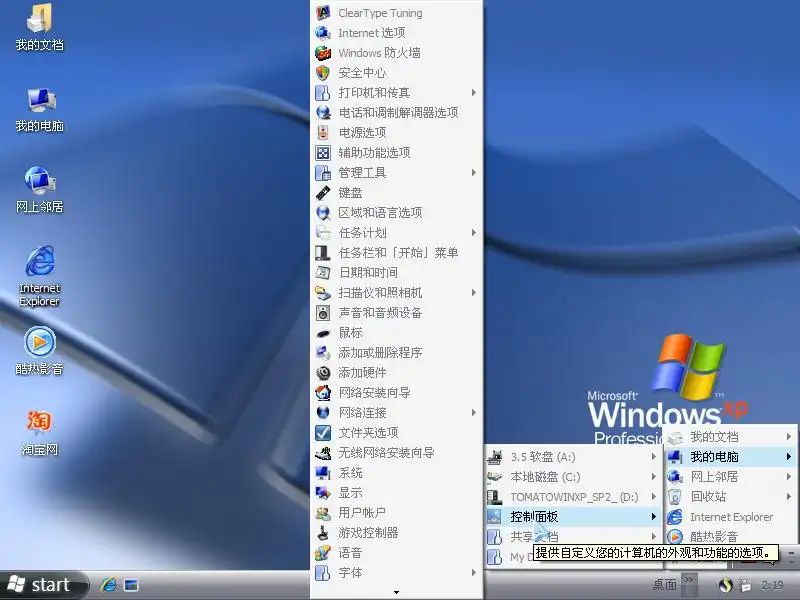Click the menu scroll-down arrow at bottom
800x600 pixels.
(x=396, y=592)
